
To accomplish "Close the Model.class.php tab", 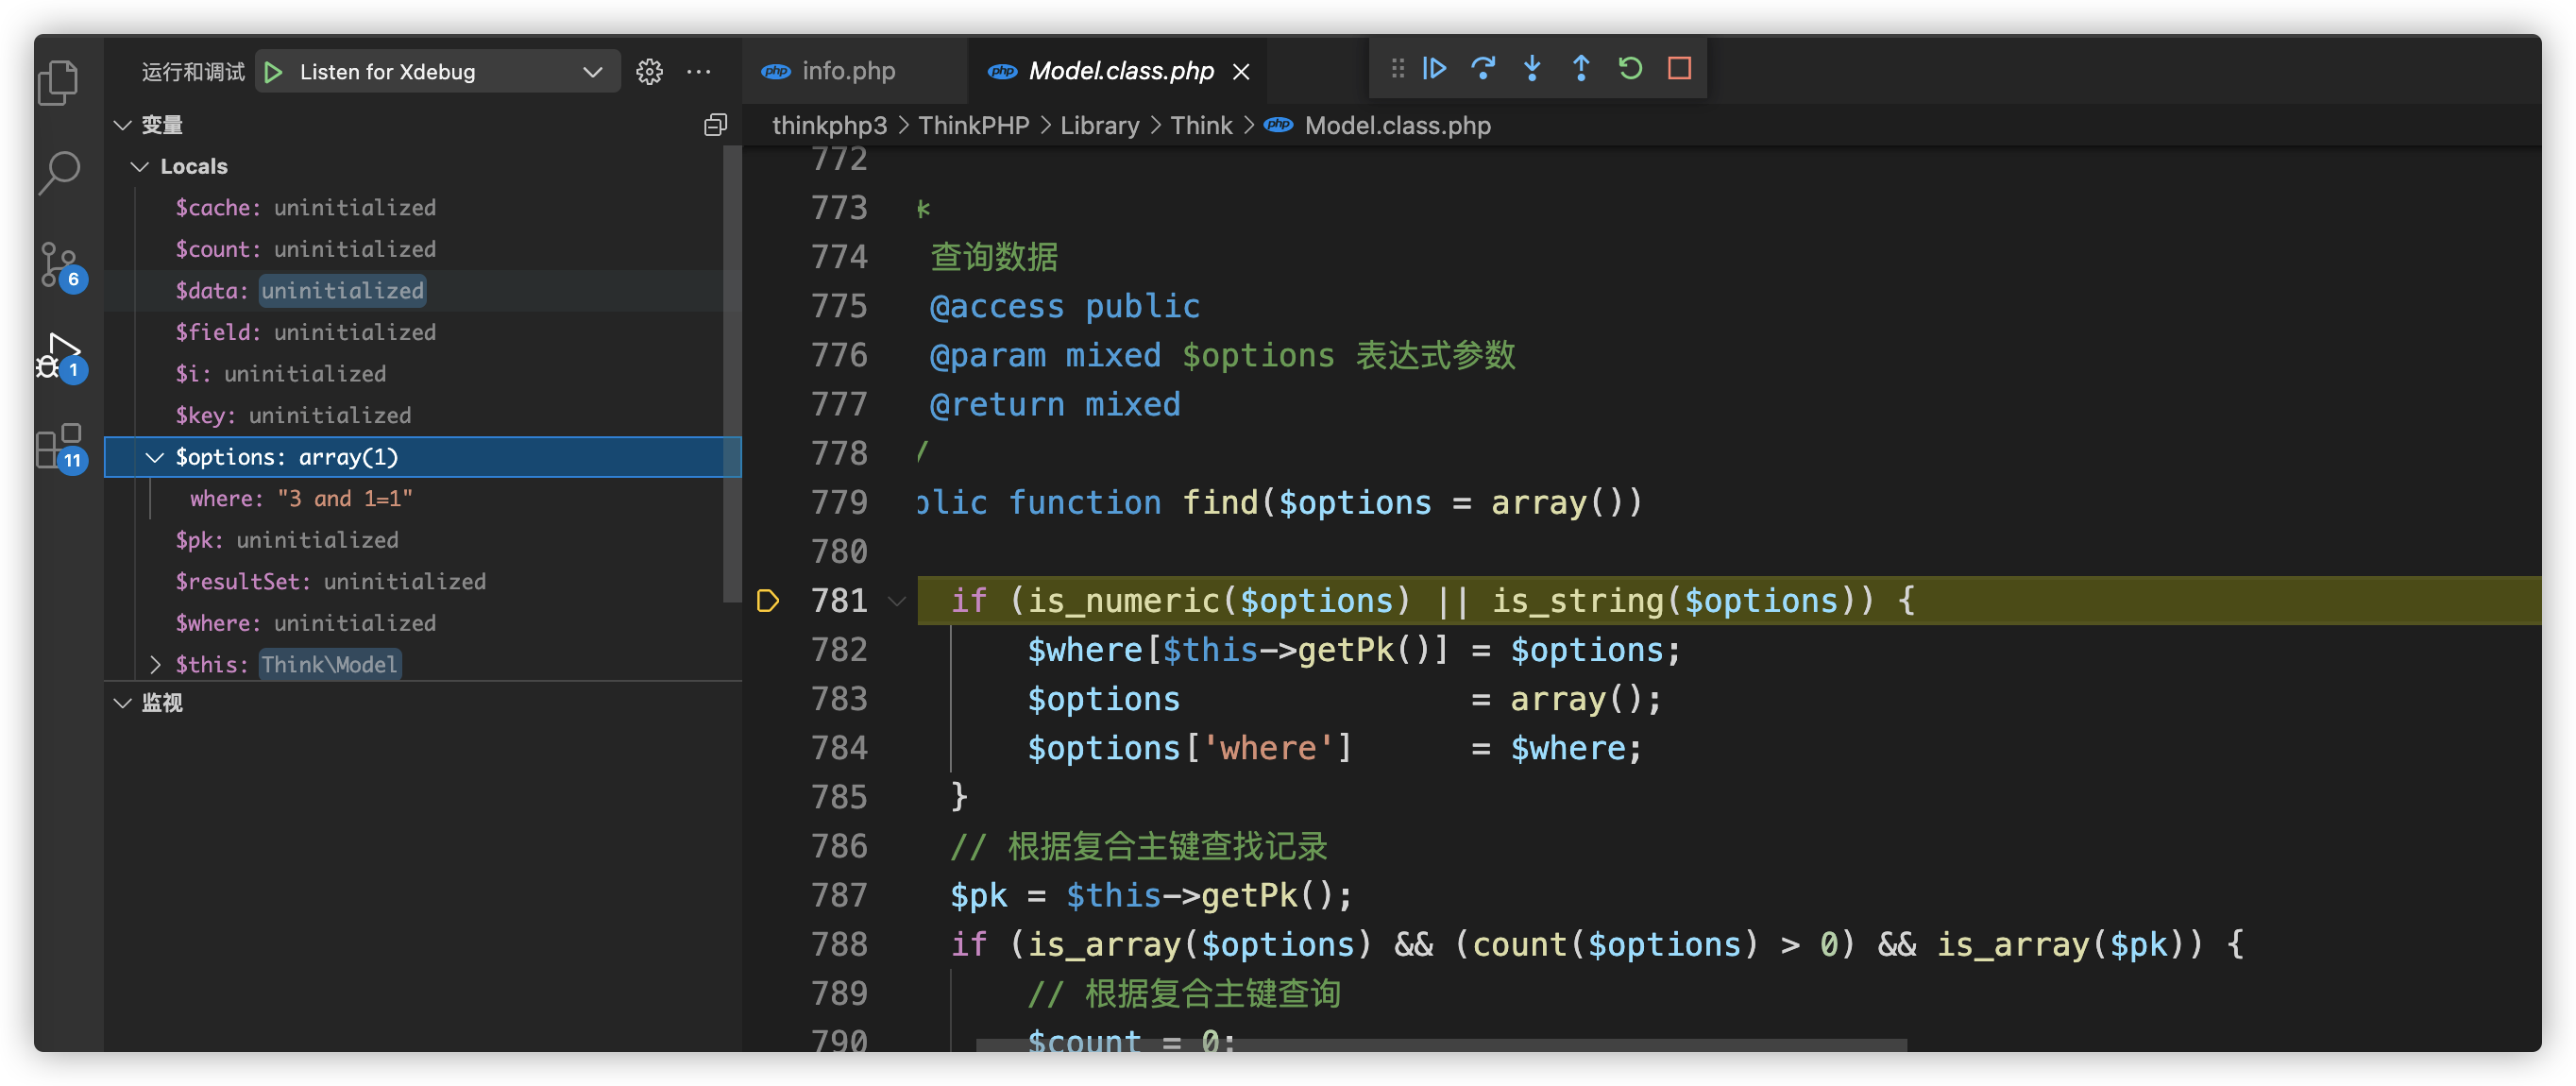I will point(1241,72).
